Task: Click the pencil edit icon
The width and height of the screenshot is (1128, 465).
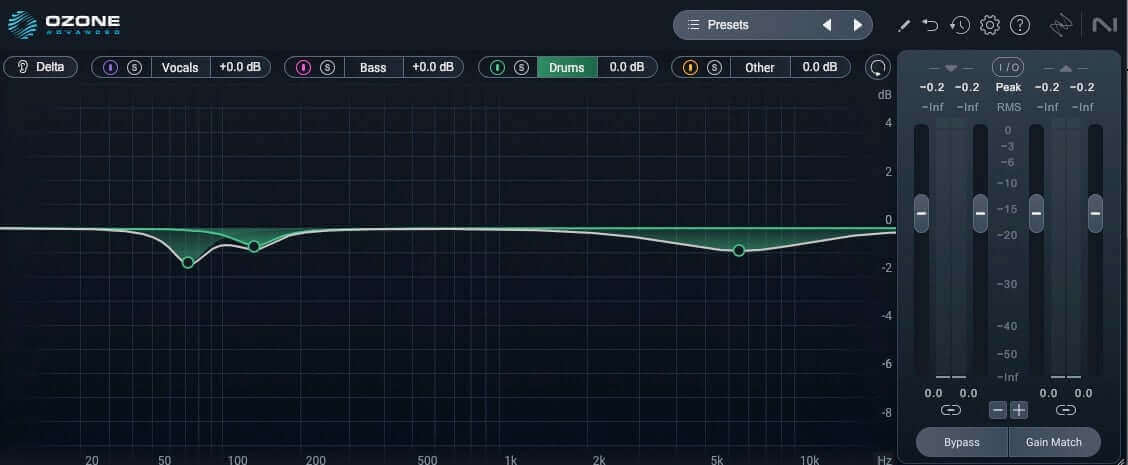Action: point(904,26)
